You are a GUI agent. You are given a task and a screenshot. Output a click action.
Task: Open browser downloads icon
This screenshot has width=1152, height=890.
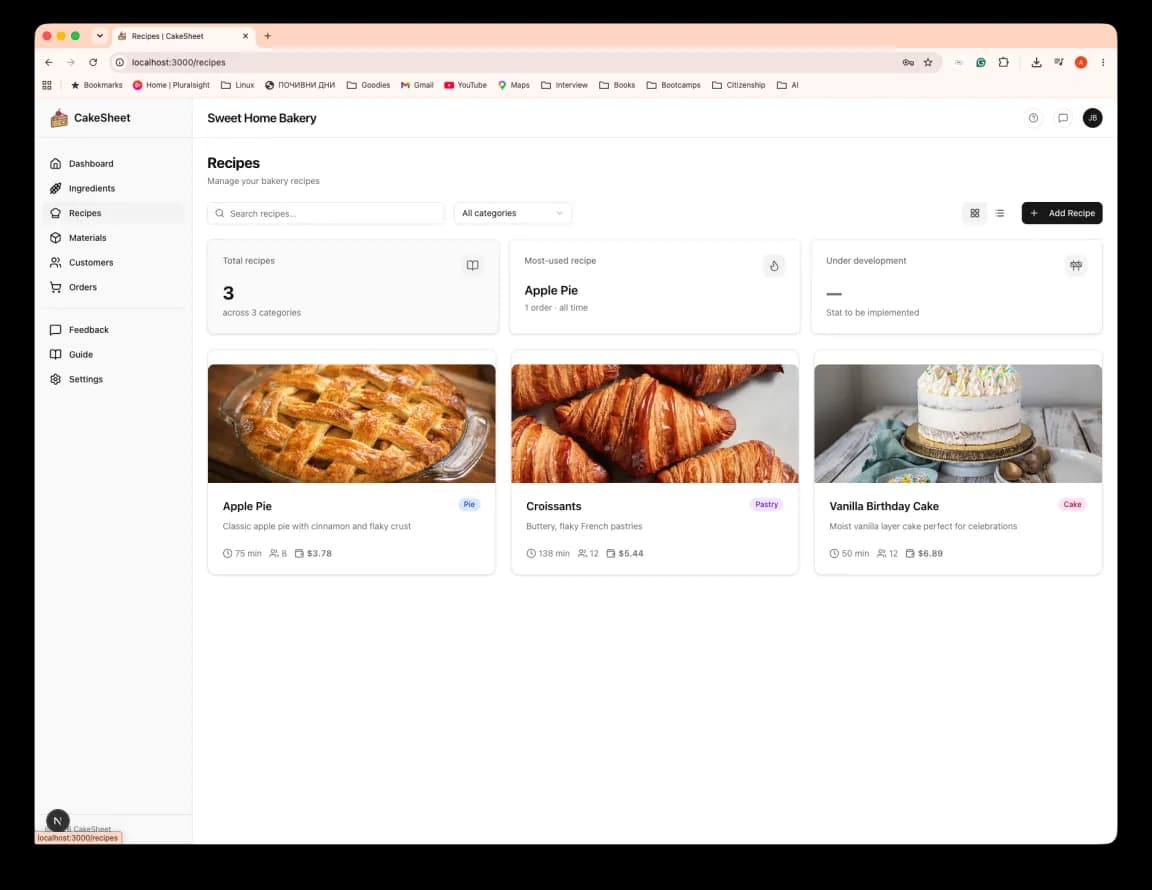[x=1036, y=62]
